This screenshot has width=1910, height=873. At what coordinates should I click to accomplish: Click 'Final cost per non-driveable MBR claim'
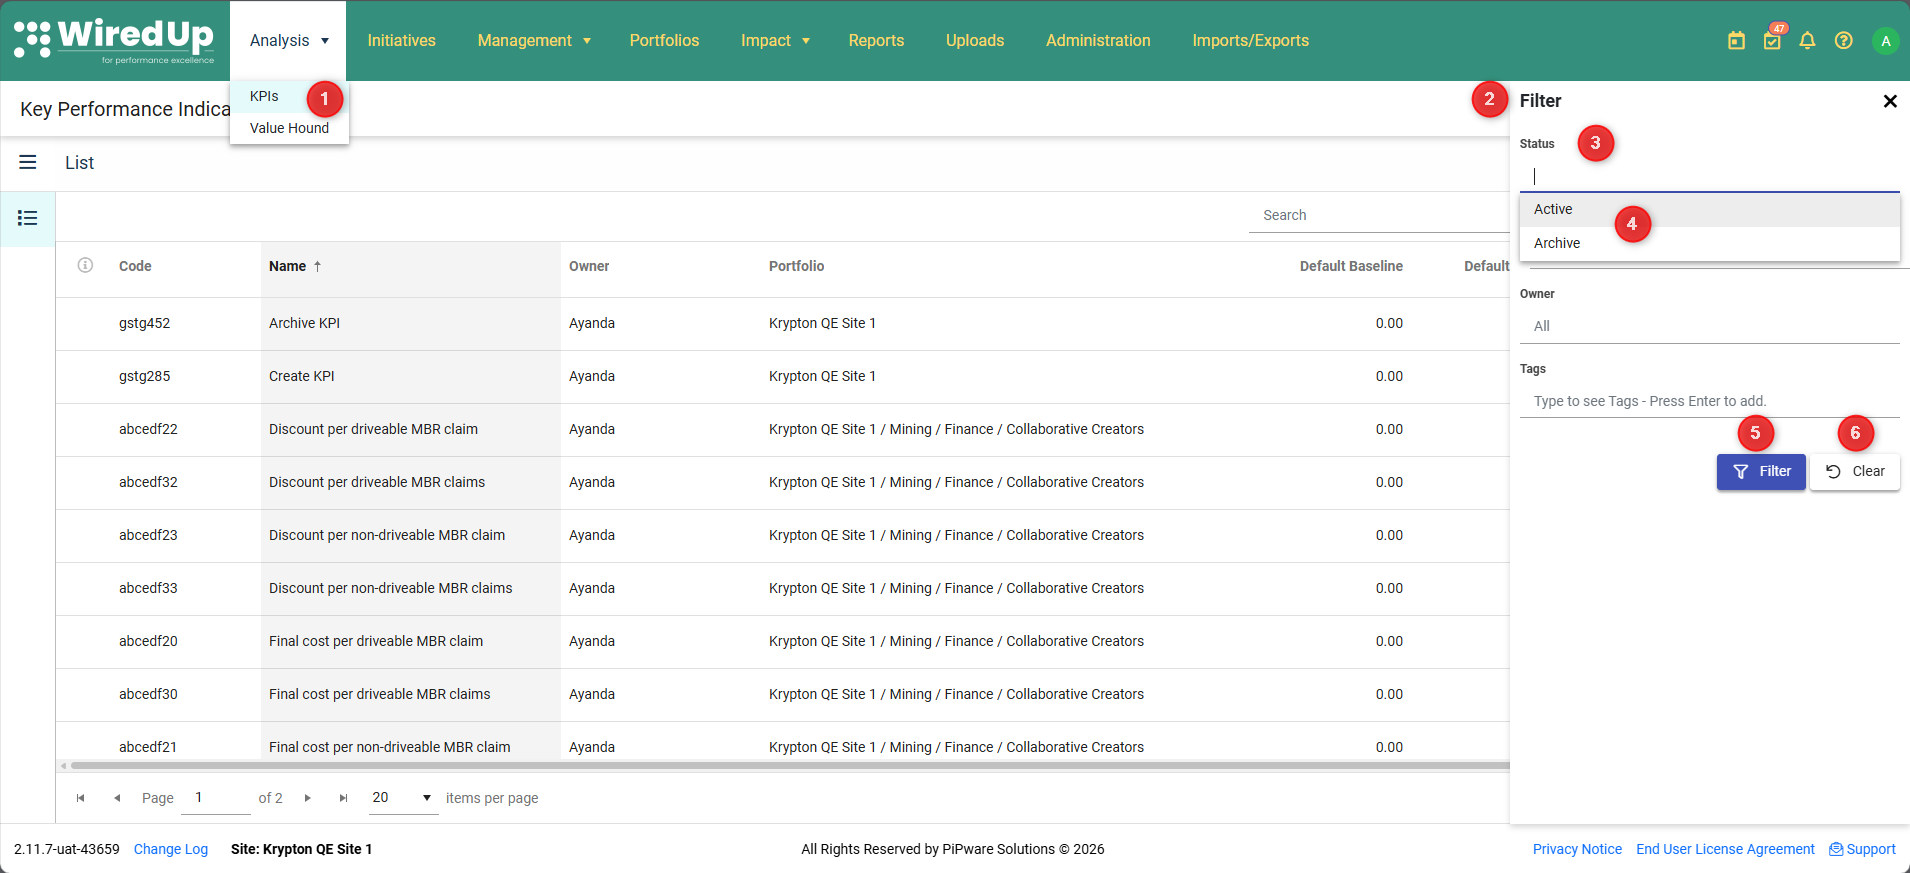[x=389, y=747]
